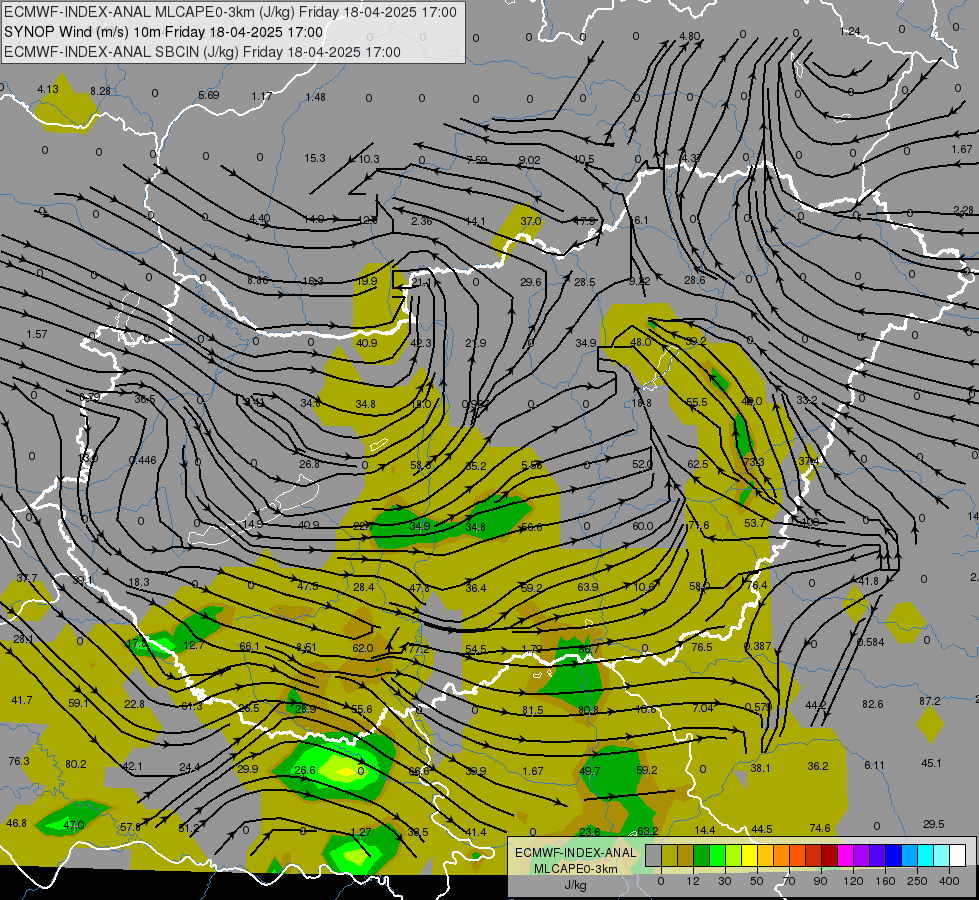Click the map value 45.1
The height and width of the screenshot is (900, 979).
point(930,763)
